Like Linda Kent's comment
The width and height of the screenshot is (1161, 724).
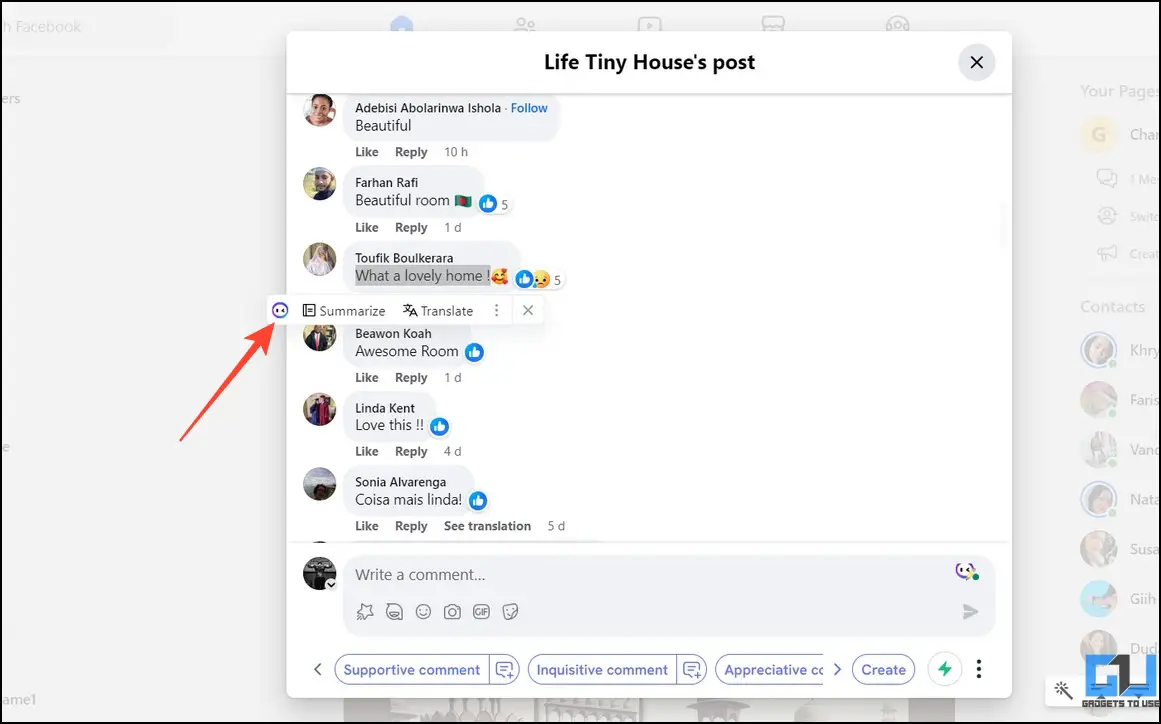(367, 452)
